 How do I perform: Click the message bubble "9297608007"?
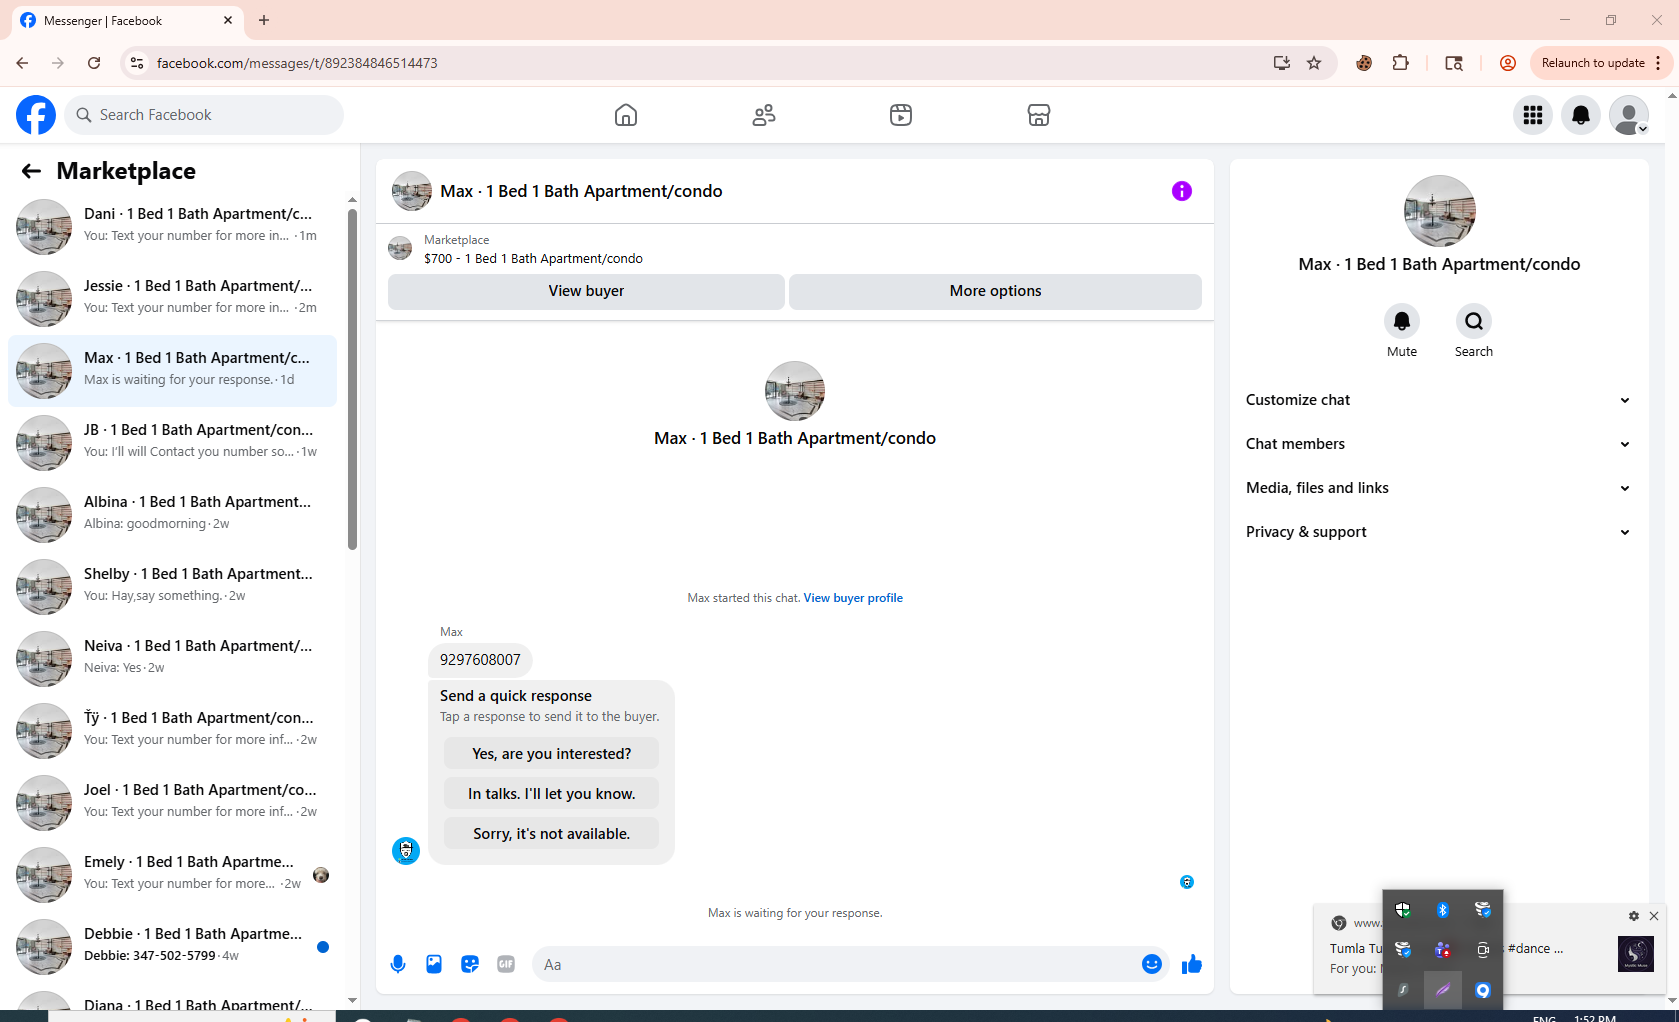[480, 660]
